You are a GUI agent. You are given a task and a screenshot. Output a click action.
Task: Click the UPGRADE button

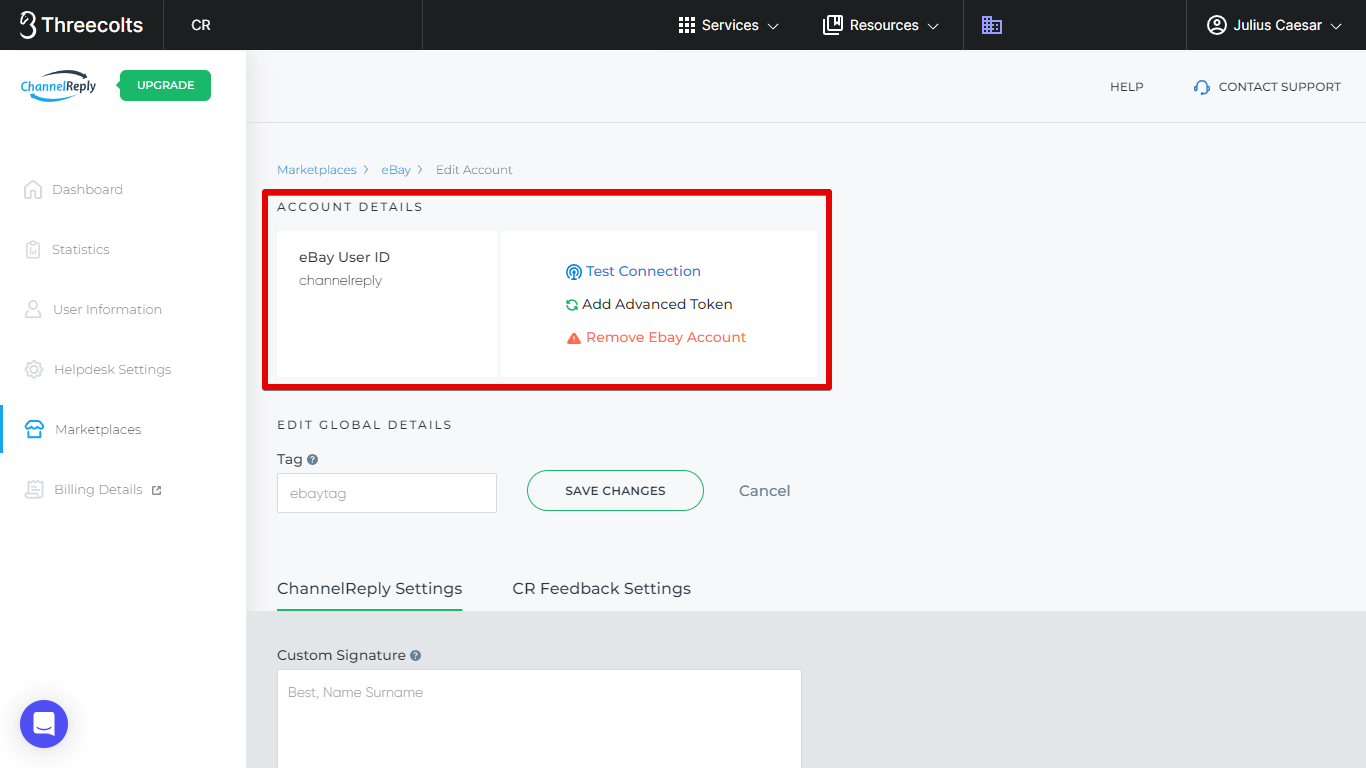tap(165, 85)
